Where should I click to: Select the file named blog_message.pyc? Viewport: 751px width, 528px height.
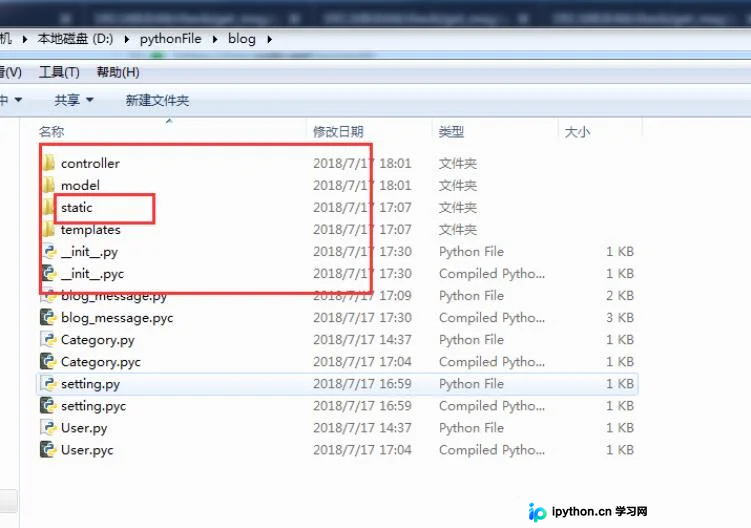117,318
